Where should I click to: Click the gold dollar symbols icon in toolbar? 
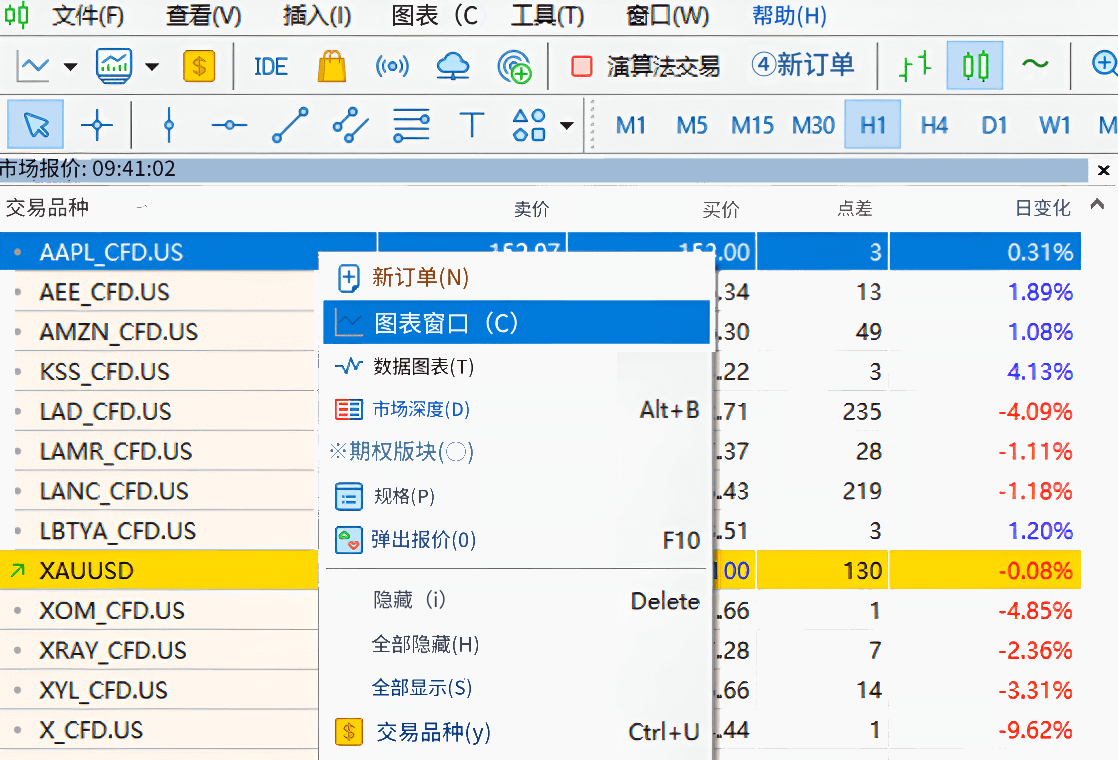click(x=199, y=66)
